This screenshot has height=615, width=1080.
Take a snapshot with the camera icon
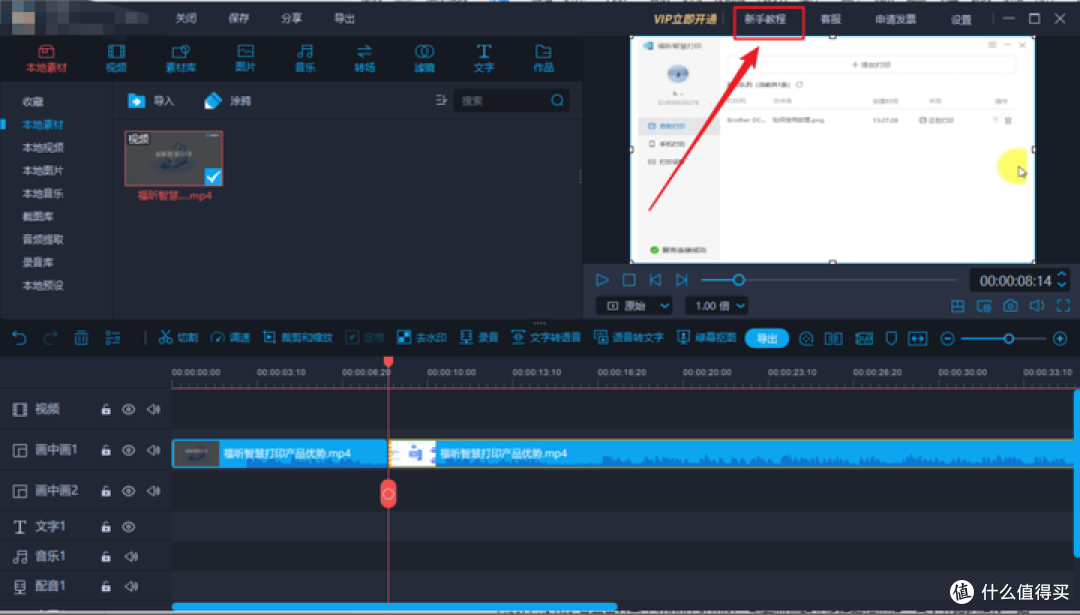(x=1010, y=306)
